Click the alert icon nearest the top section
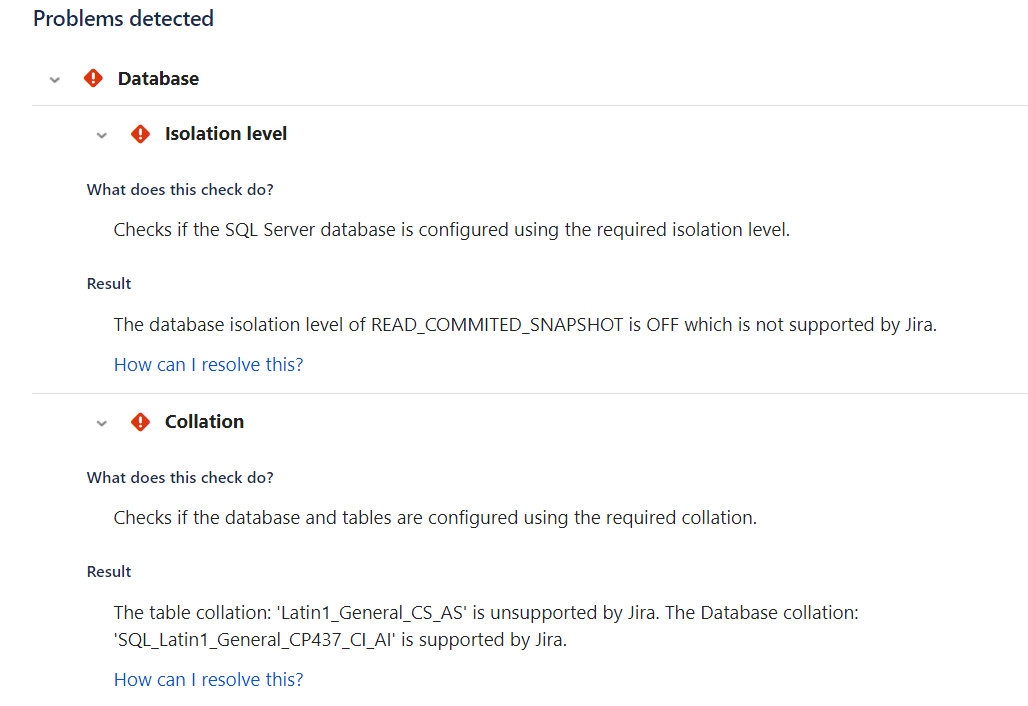The height and width of the screenshot is (706, 1028). [92, 78]
